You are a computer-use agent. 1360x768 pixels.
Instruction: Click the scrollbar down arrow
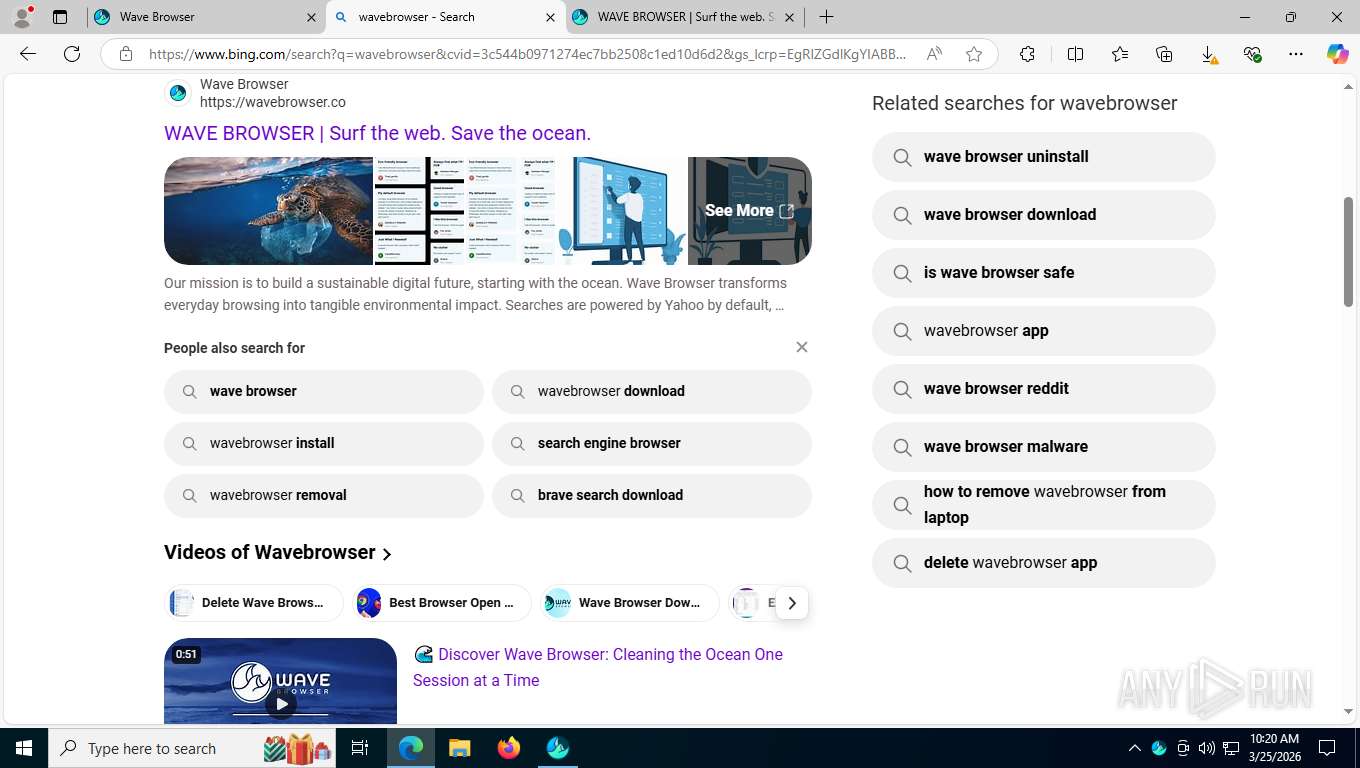[1348, 712]
